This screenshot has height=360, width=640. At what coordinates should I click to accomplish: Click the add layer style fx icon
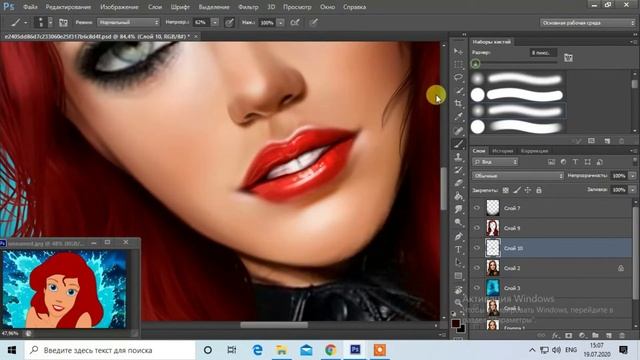click(555, 336)
